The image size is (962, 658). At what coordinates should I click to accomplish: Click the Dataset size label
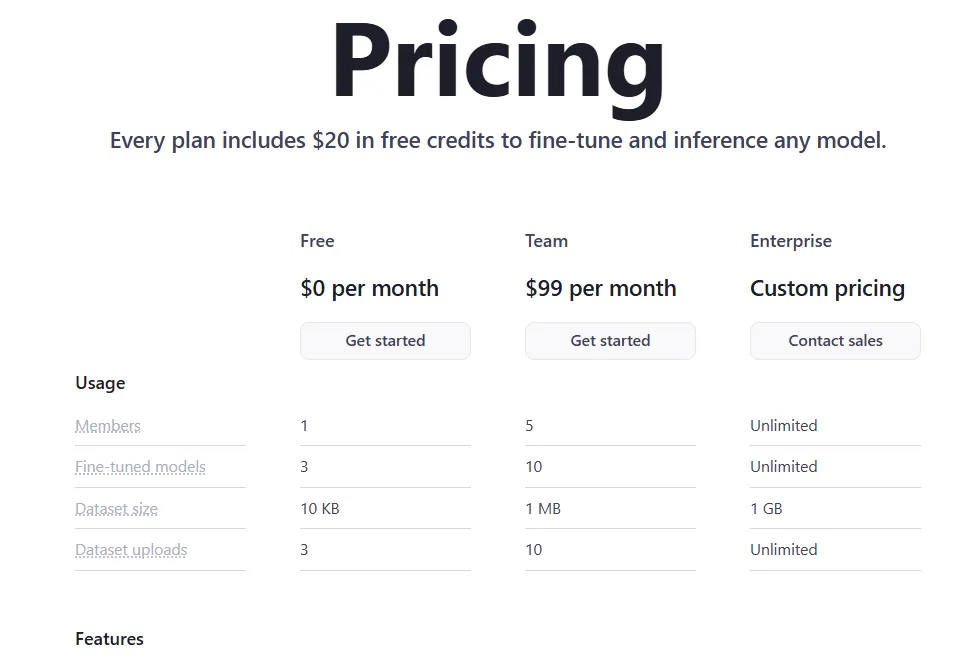(x=117, y=508)
